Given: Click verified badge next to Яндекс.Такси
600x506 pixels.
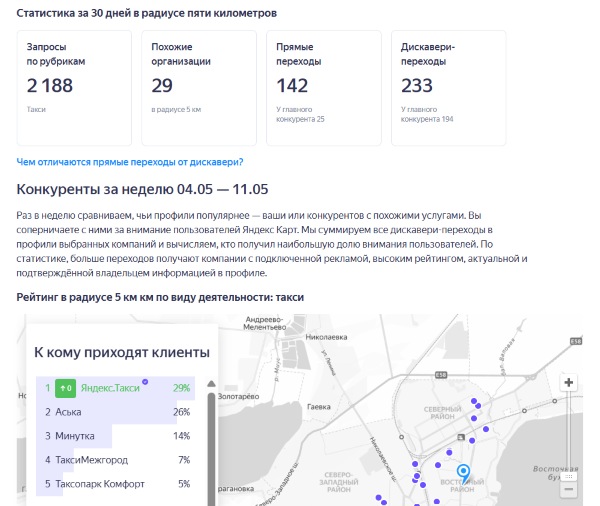Looking at the screenshot, I should tap(145, 382).
